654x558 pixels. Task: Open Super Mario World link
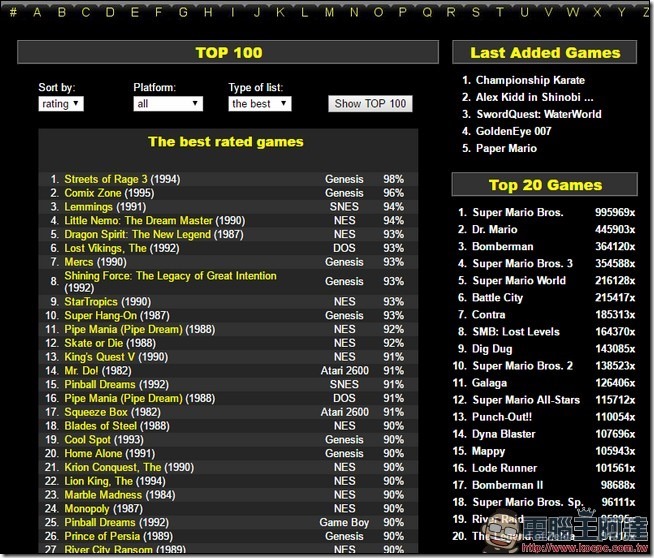[519, 280]
